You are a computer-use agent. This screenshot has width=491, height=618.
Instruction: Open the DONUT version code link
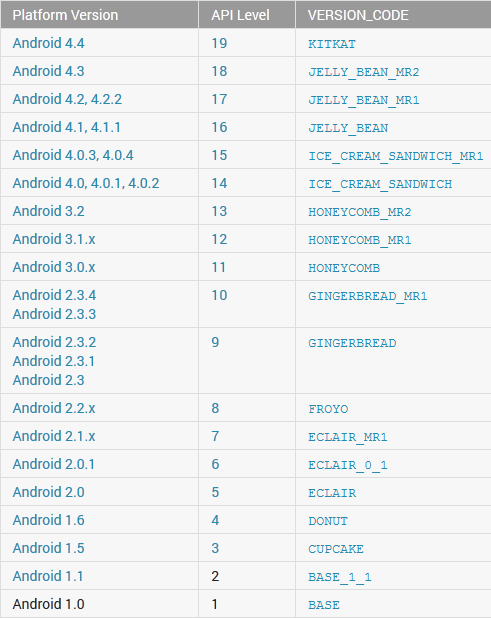pyautogui.click(x=328, y=521)
